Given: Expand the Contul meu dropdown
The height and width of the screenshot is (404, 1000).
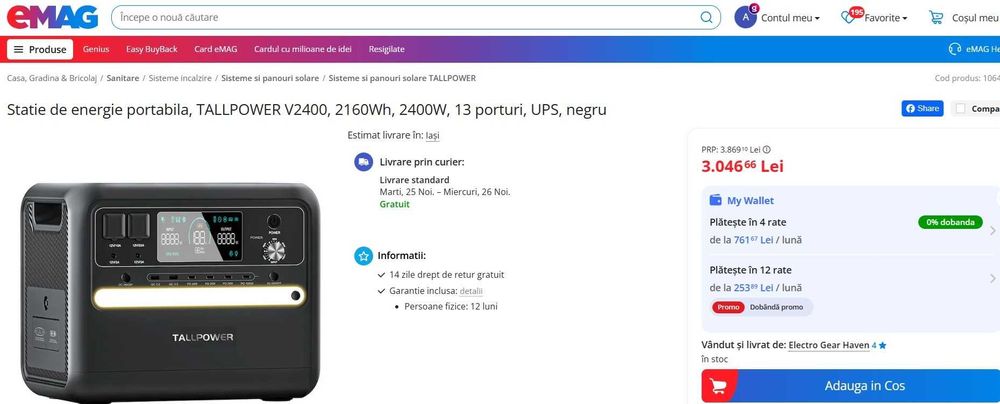Looking at the screenshot, I should point(790,18).
